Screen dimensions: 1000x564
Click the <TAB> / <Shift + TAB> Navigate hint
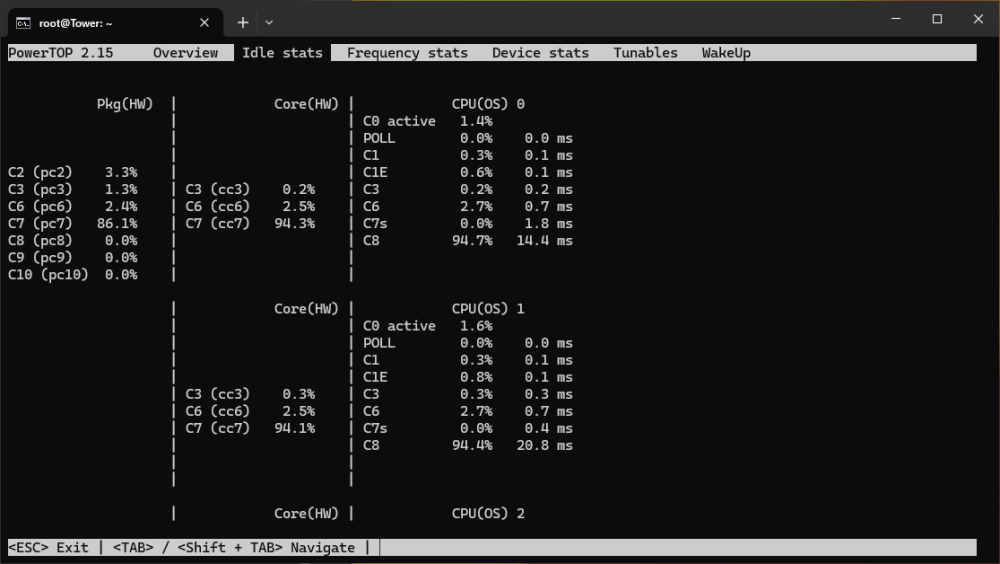[x=233, y=547]
